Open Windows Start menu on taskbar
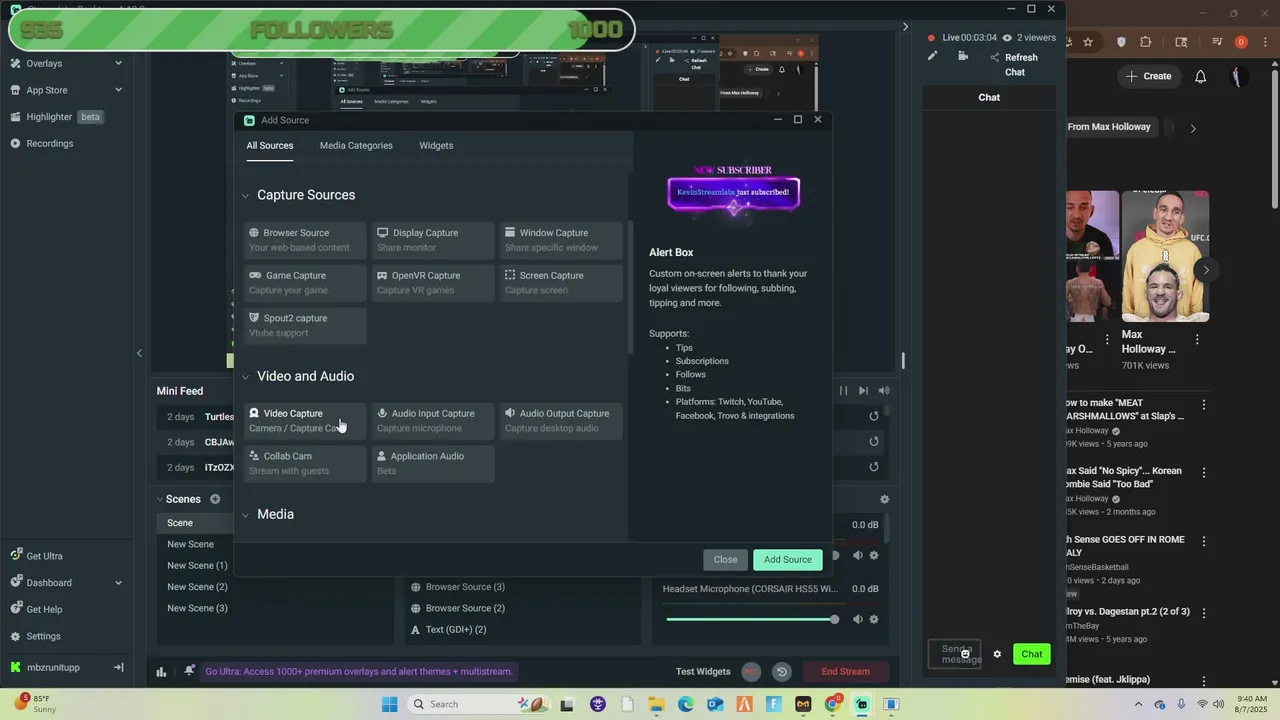This screenshot has height=720, width=1280. pos(389,704)
